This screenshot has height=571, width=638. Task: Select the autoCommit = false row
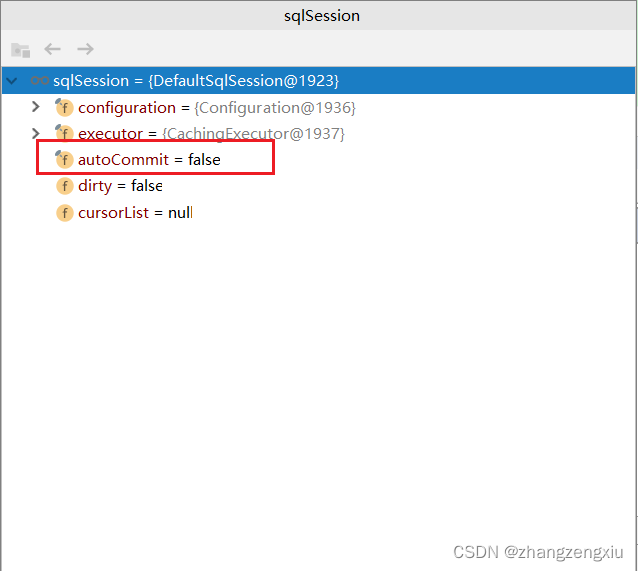point(318,160)
